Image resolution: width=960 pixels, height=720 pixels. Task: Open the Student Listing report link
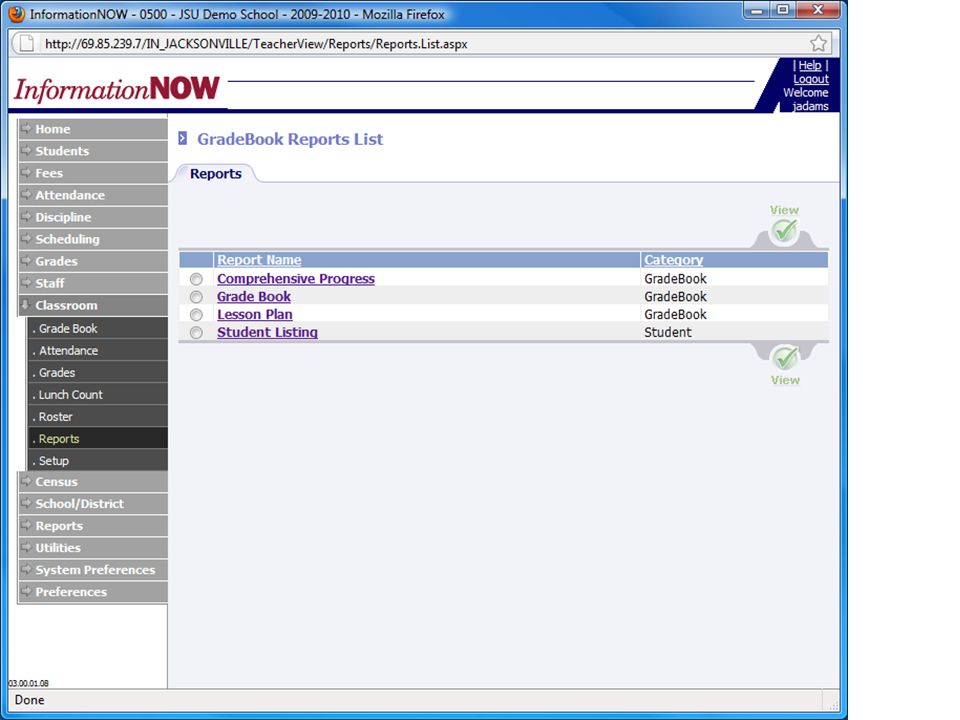[x=267, y=332]
